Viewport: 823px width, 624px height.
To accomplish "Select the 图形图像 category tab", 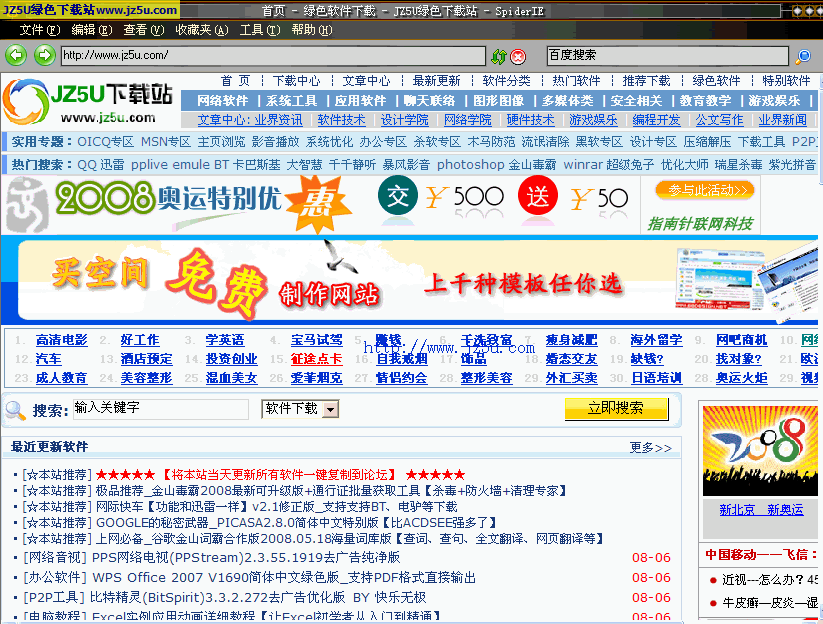I will [x=498, y=101].
